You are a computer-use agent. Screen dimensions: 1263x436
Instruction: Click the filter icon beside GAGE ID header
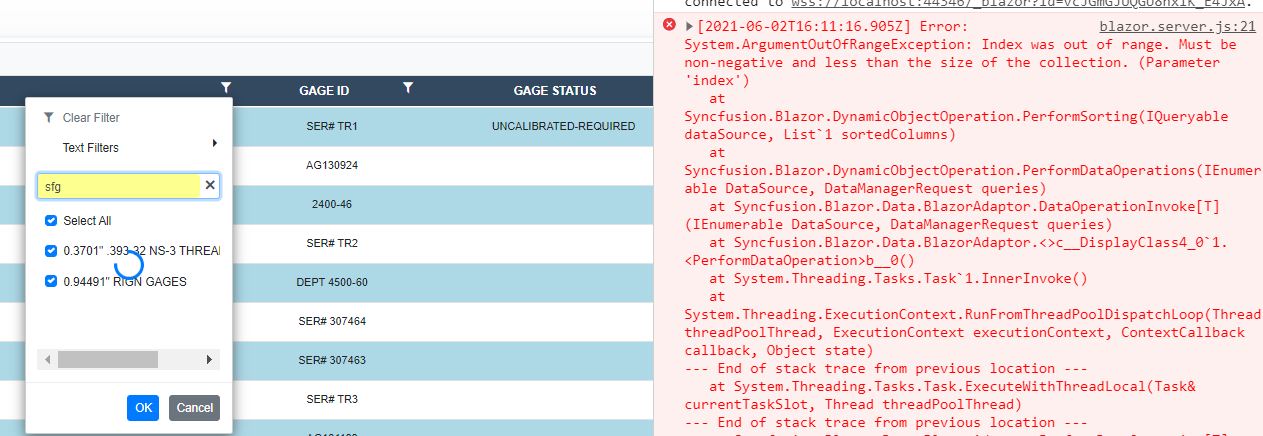407,89
